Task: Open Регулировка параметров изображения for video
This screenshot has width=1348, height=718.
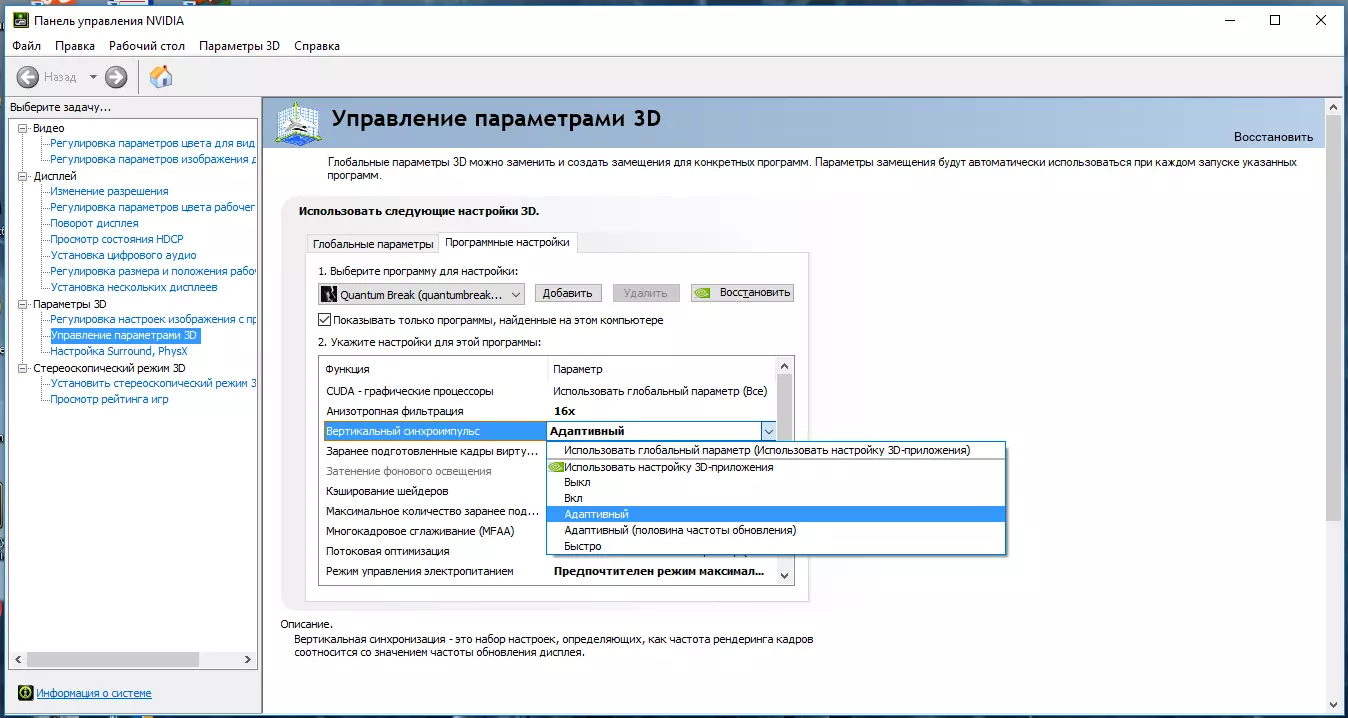Action: click(153, 159)
